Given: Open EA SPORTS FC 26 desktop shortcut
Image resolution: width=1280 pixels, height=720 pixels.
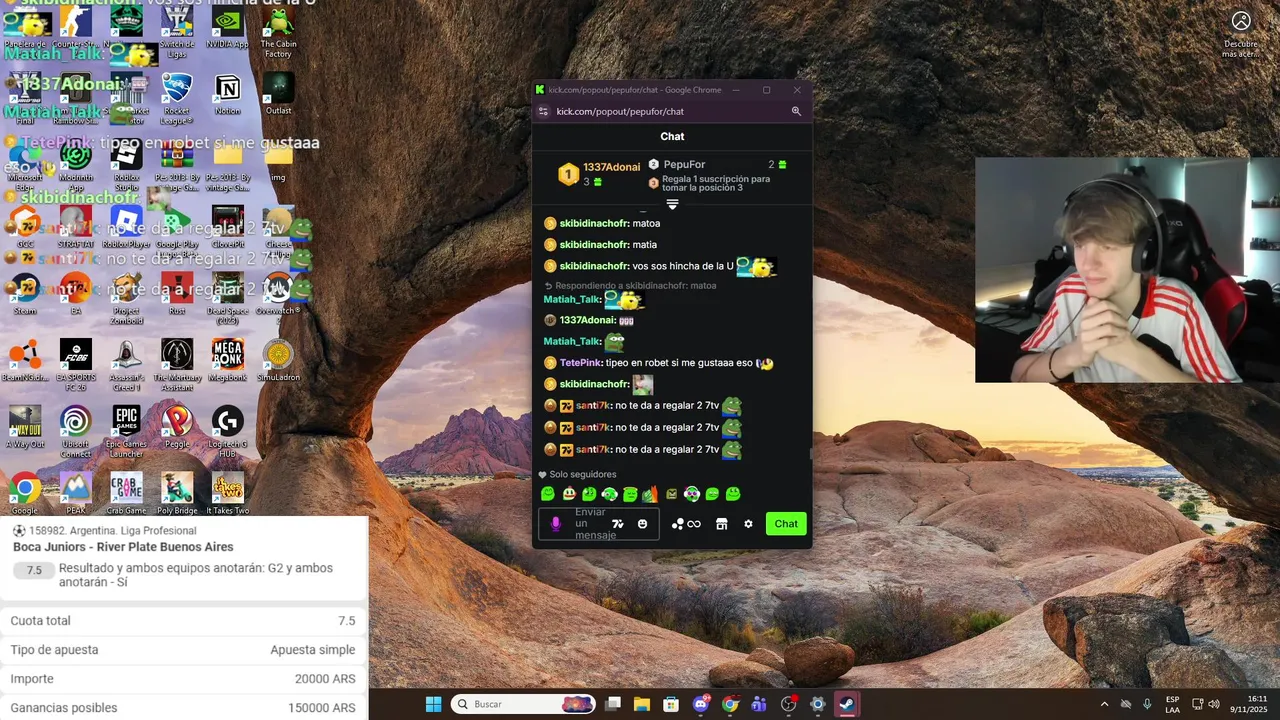Looking at the screenshot, I should tap(76, 364).
